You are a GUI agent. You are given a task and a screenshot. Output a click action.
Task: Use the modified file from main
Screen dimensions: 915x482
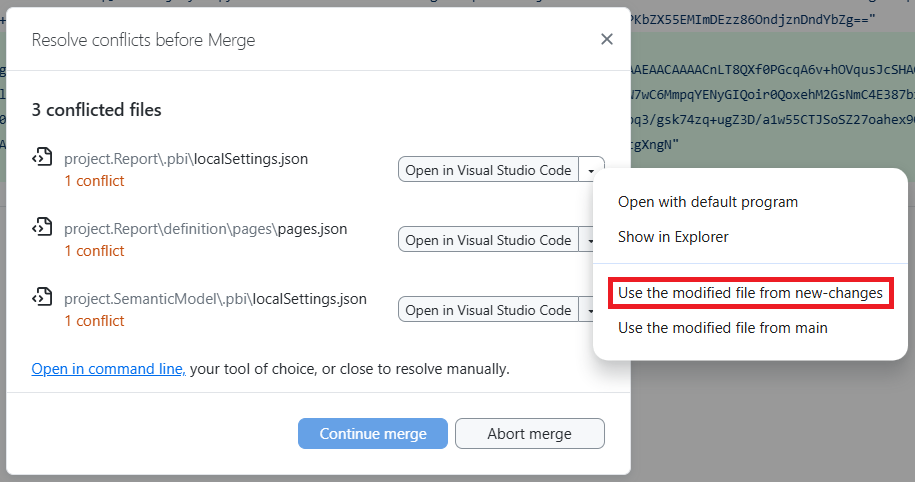(722, 328)
